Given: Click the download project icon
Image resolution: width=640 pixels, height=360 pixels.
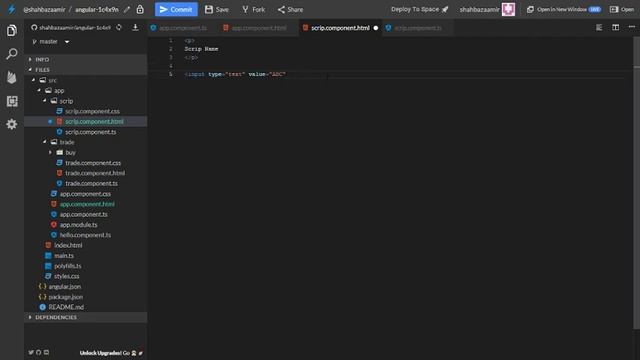Looking at the screenshot, I should click(135, 27).
